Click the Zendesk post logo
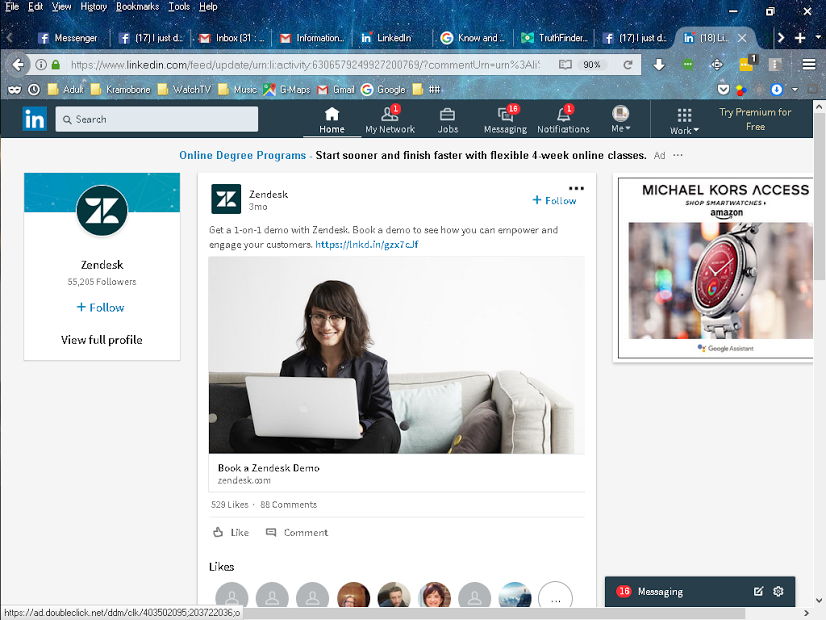This screenshot has height=620, width=826. [x=226, y=199]
